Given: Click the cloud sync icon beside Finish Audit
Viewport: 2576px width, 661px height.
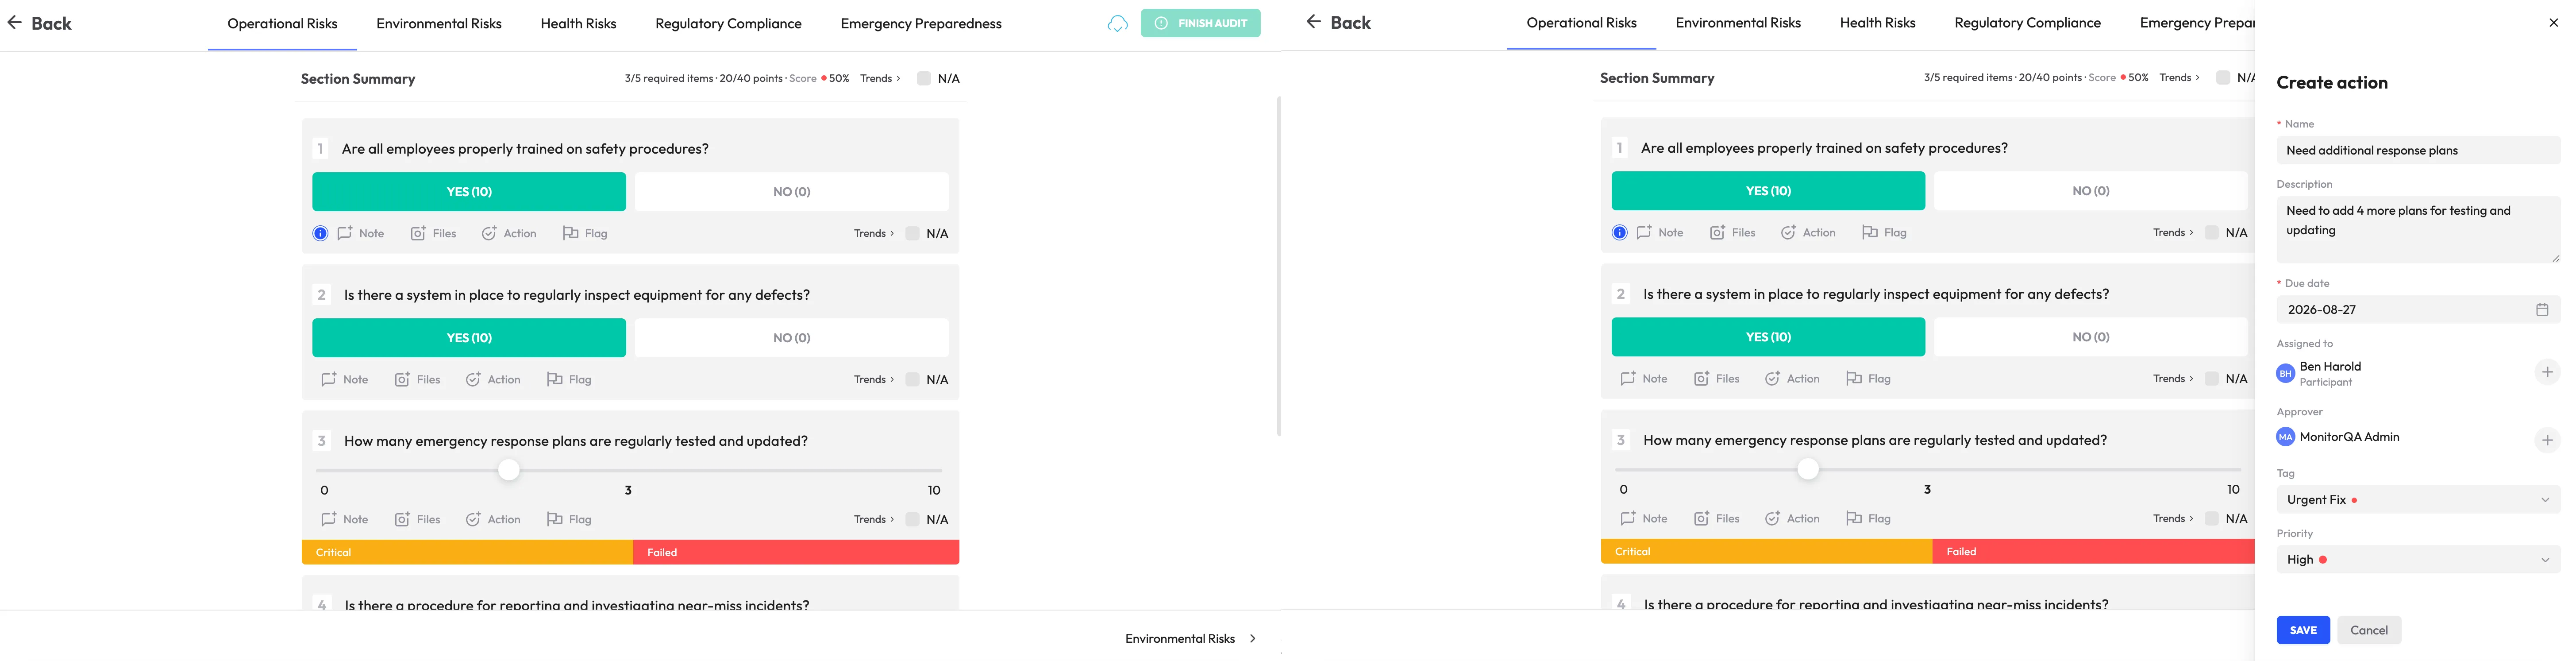Looking at the screenshot, I should click(x=1117, y=23).
